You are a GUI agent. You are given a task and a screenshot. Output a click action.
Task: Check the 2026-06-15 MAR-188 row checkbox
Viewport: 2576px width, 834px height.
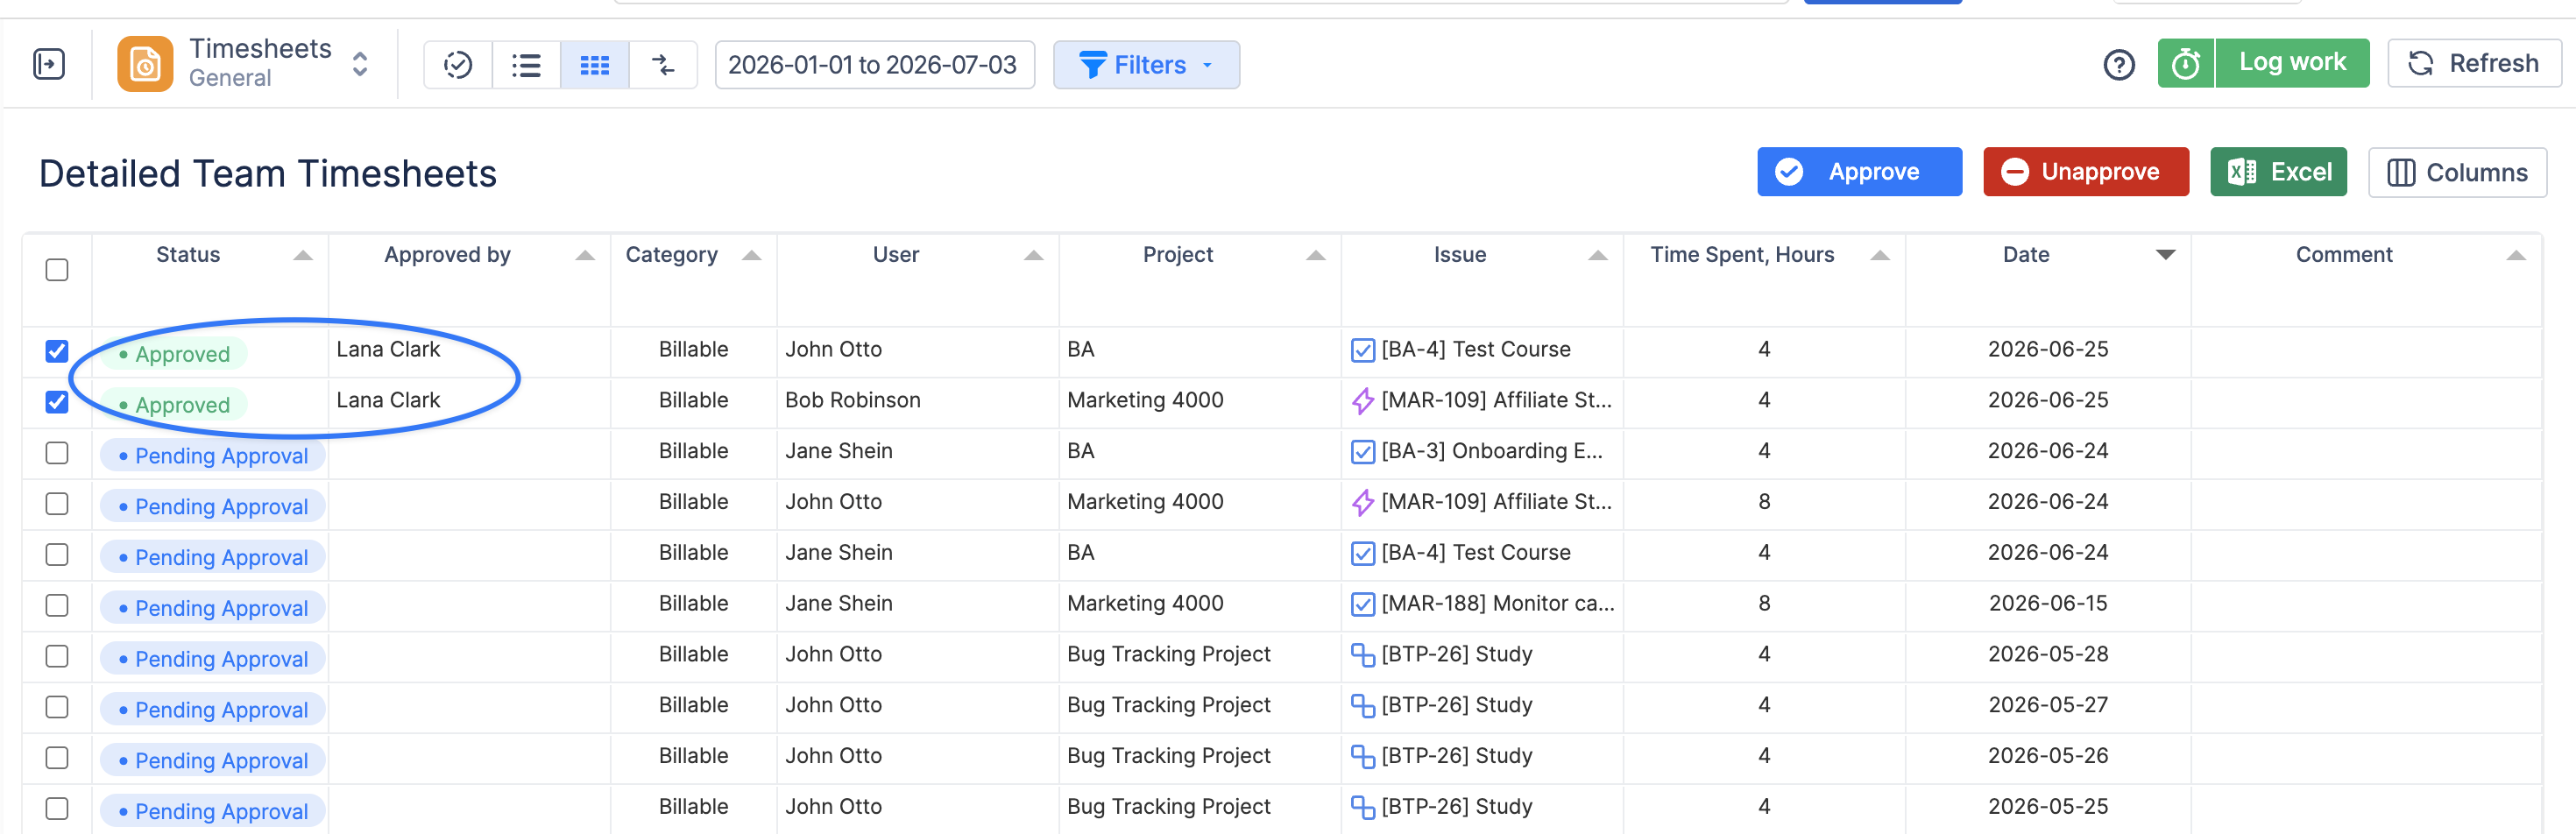coord(57,605)
